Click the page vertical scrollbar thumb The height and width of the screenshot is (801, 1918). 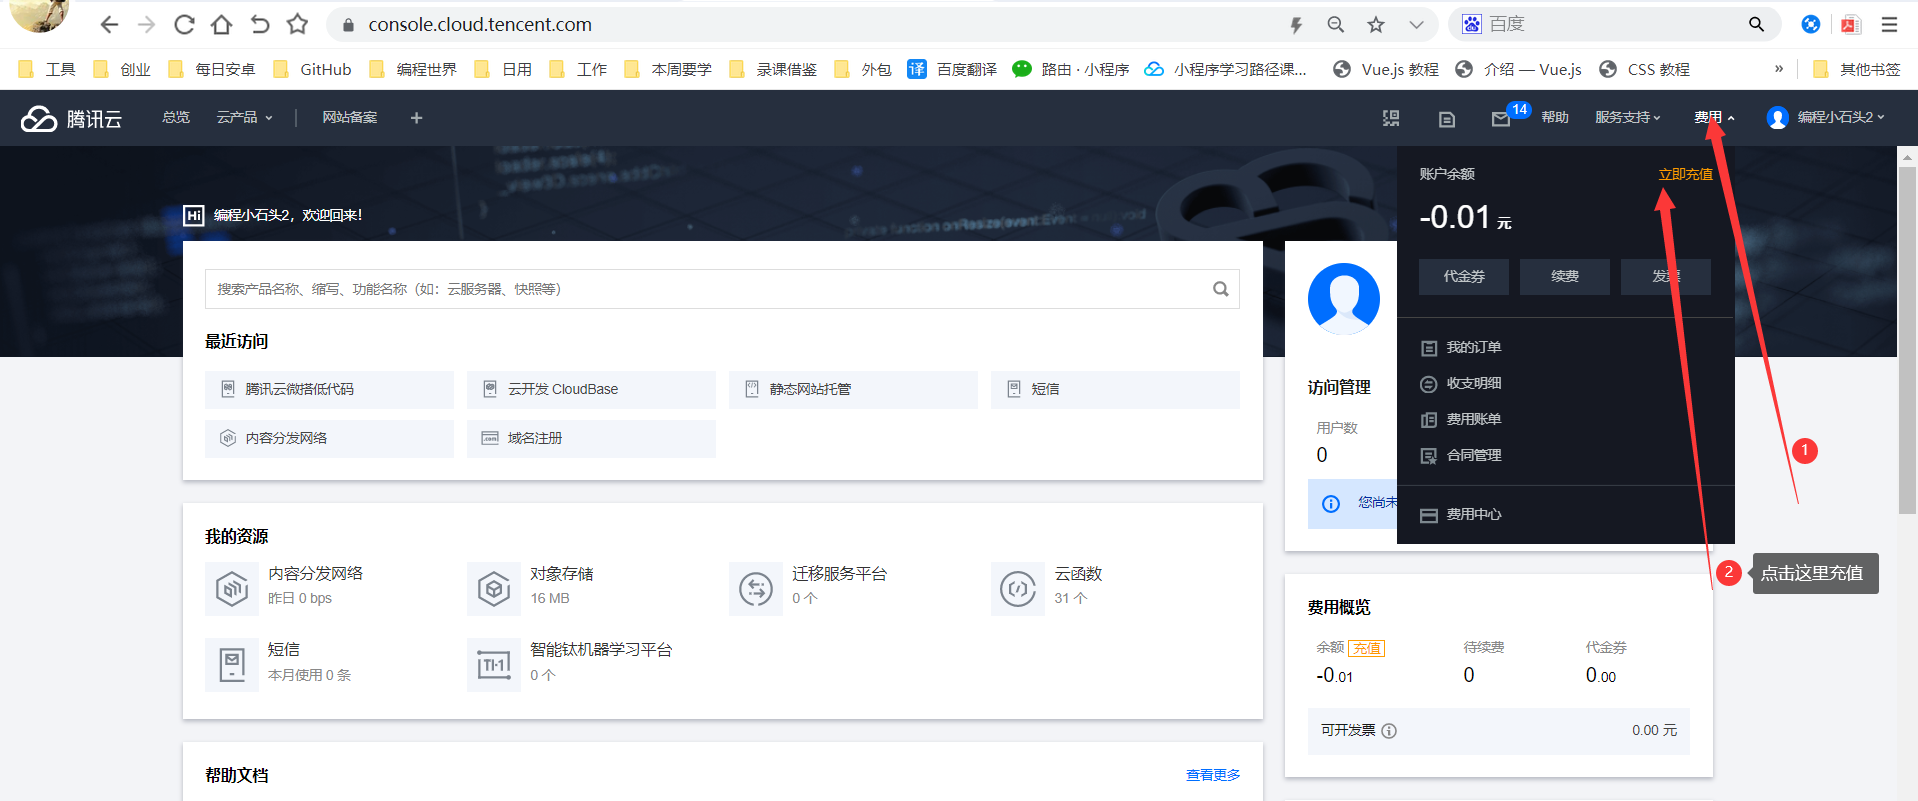coord(1908,340)
